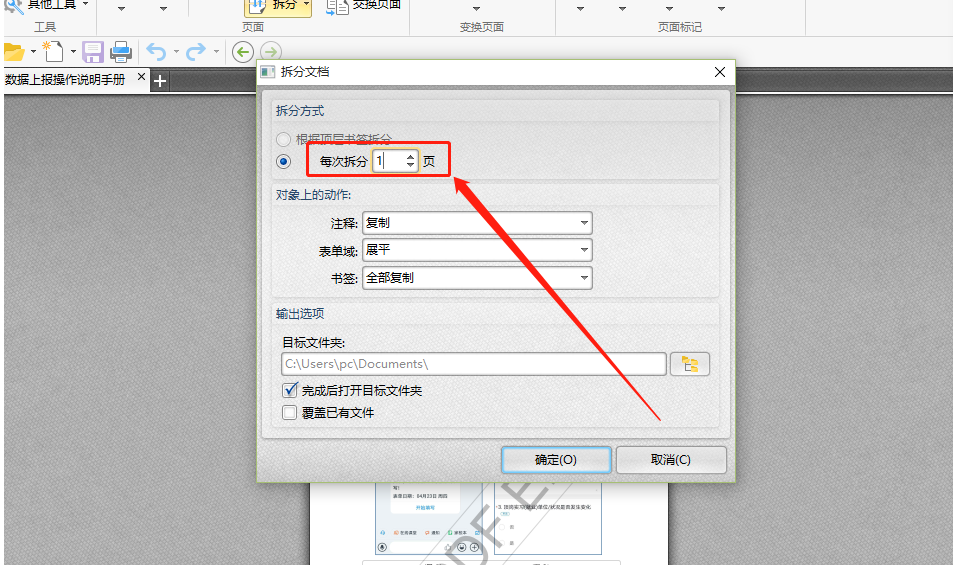Open the 表单域 dropdown showing 展平

coord(477,250)
